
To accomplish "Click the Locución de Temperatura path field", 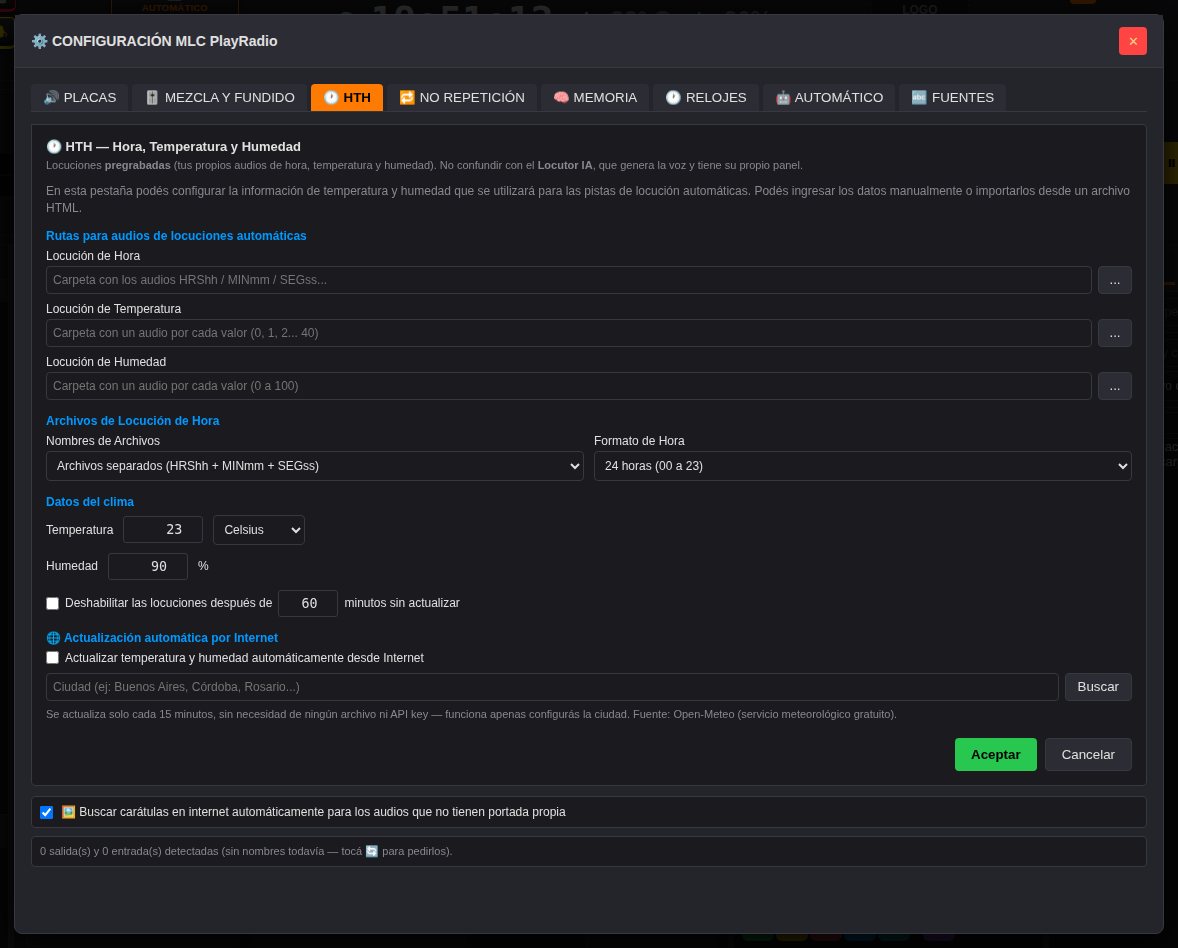I will pyautogui.click(x=569, y=333).
